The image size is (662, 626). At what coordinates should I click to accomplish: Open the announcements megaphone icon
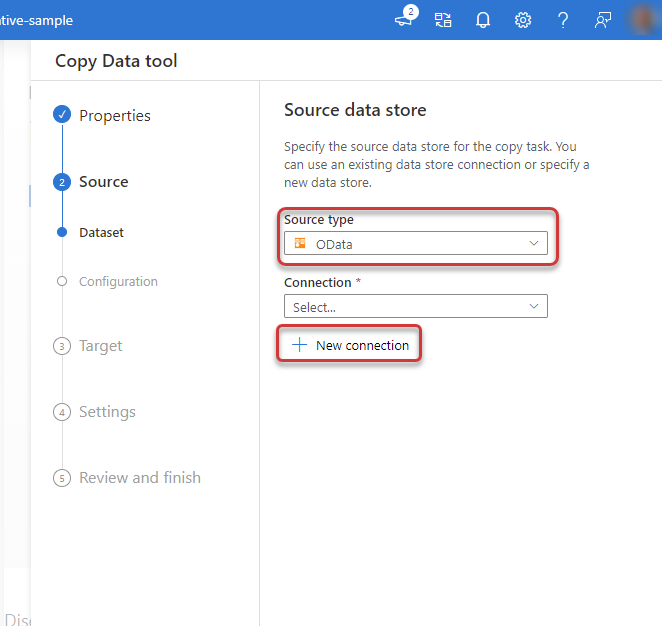pyautogui.click(x=404, y=19)
